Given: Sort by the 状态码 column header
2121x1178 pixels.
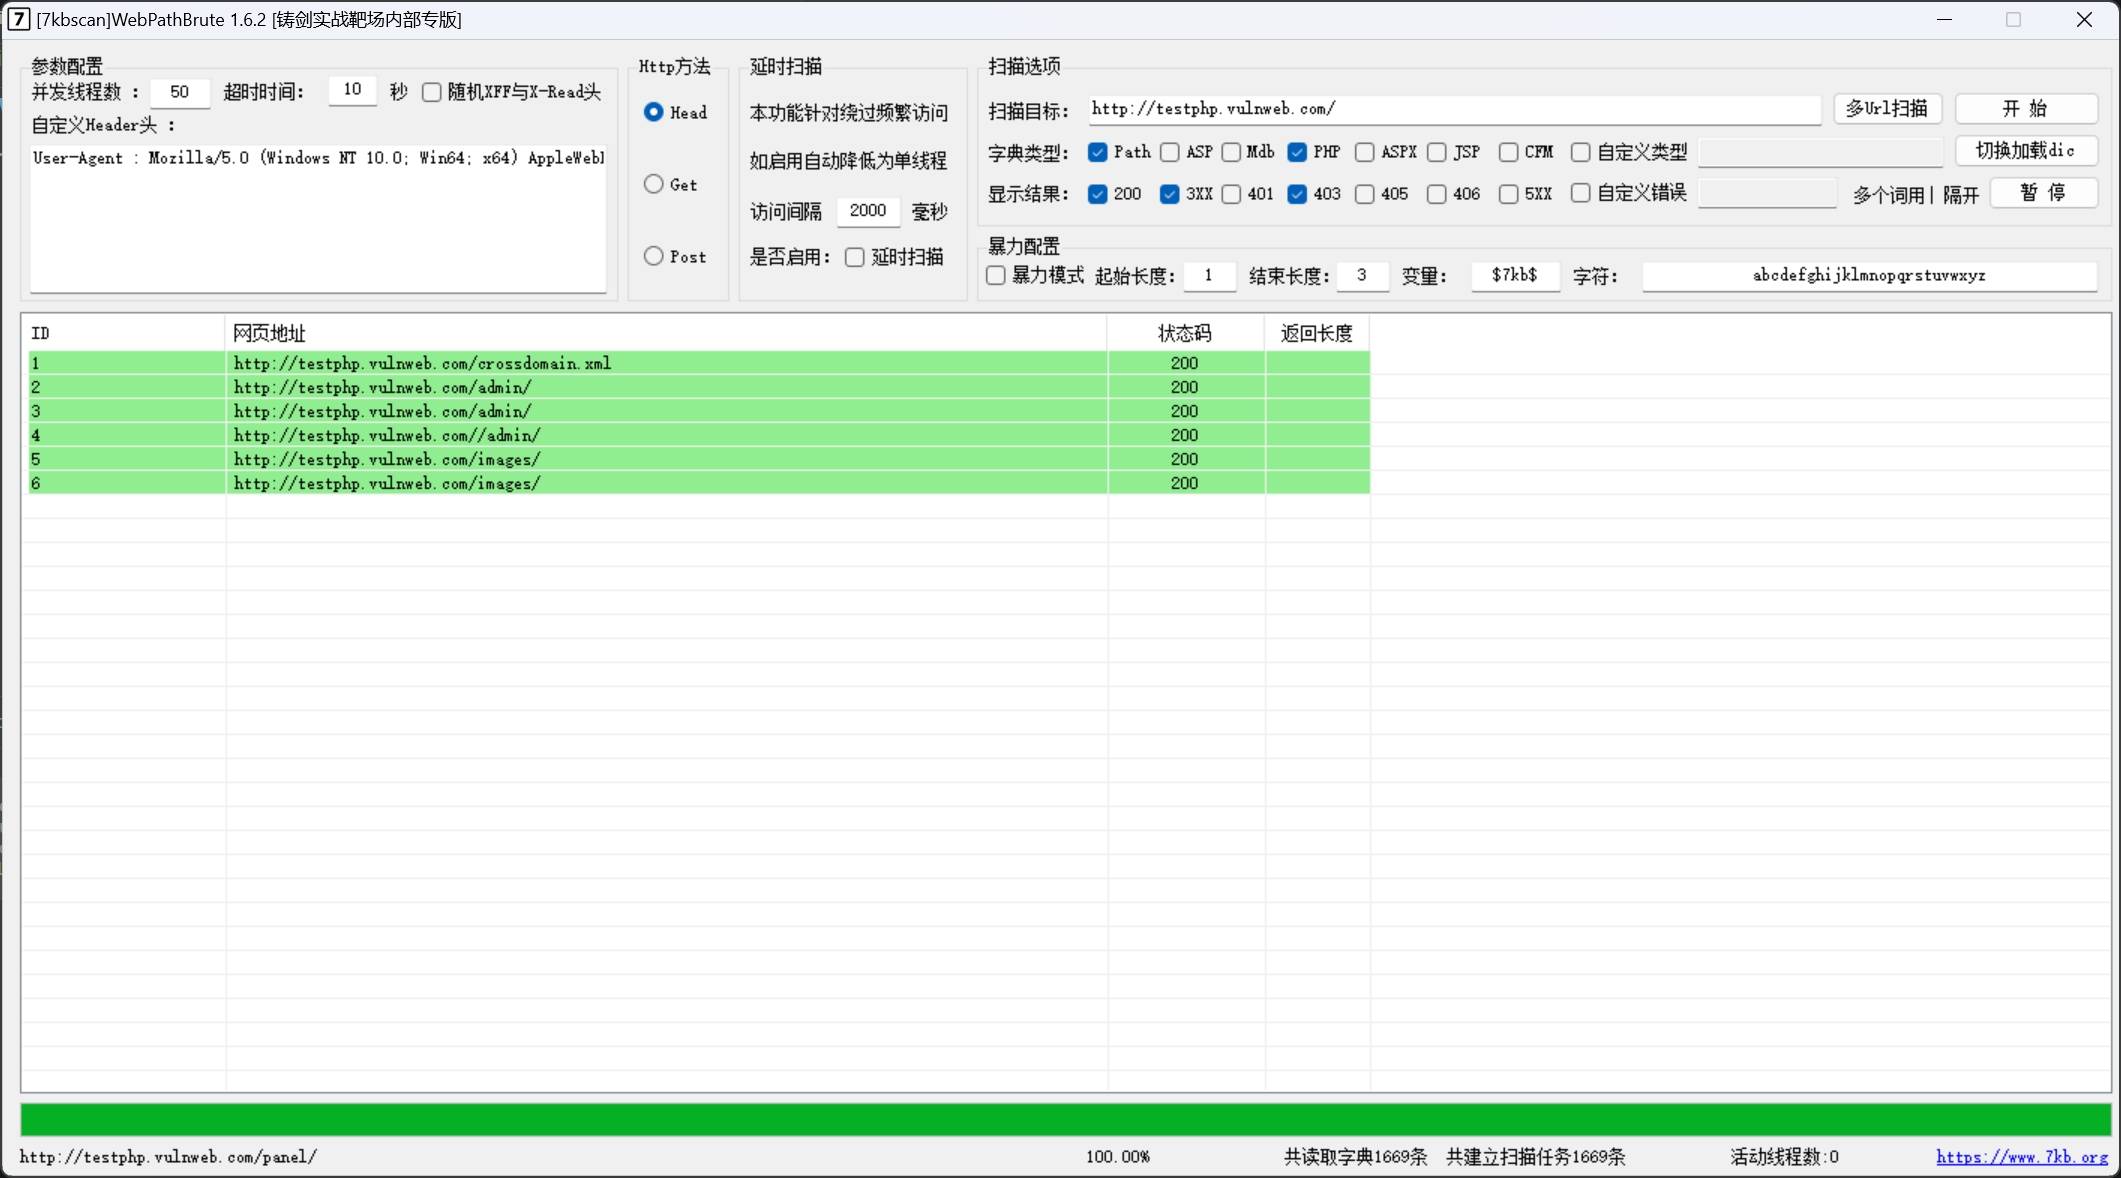Looking at the screenshot, I should click(1184, 333).
